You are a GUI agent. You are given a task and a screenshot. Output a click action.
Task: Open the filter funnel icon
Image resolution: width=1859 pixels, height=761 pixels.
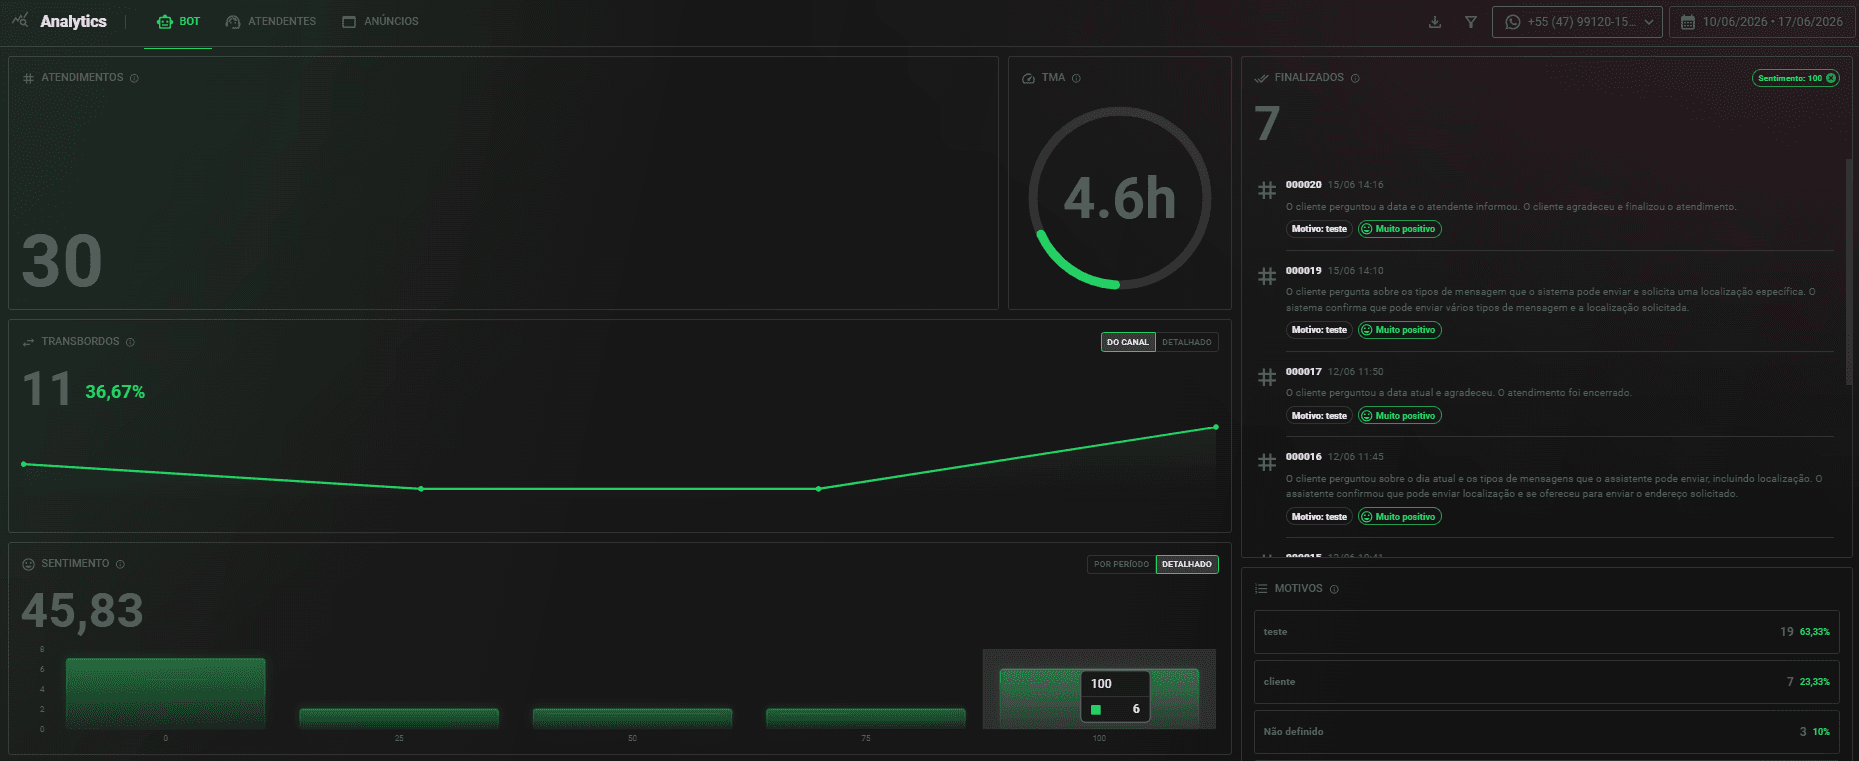click(1471, 22)
